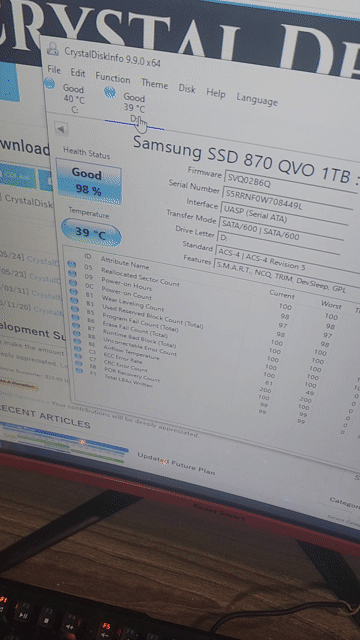Click the blue download button under the Download heading
The height and width of the screenshot is (640, 360).
click(x=18, y=176)
